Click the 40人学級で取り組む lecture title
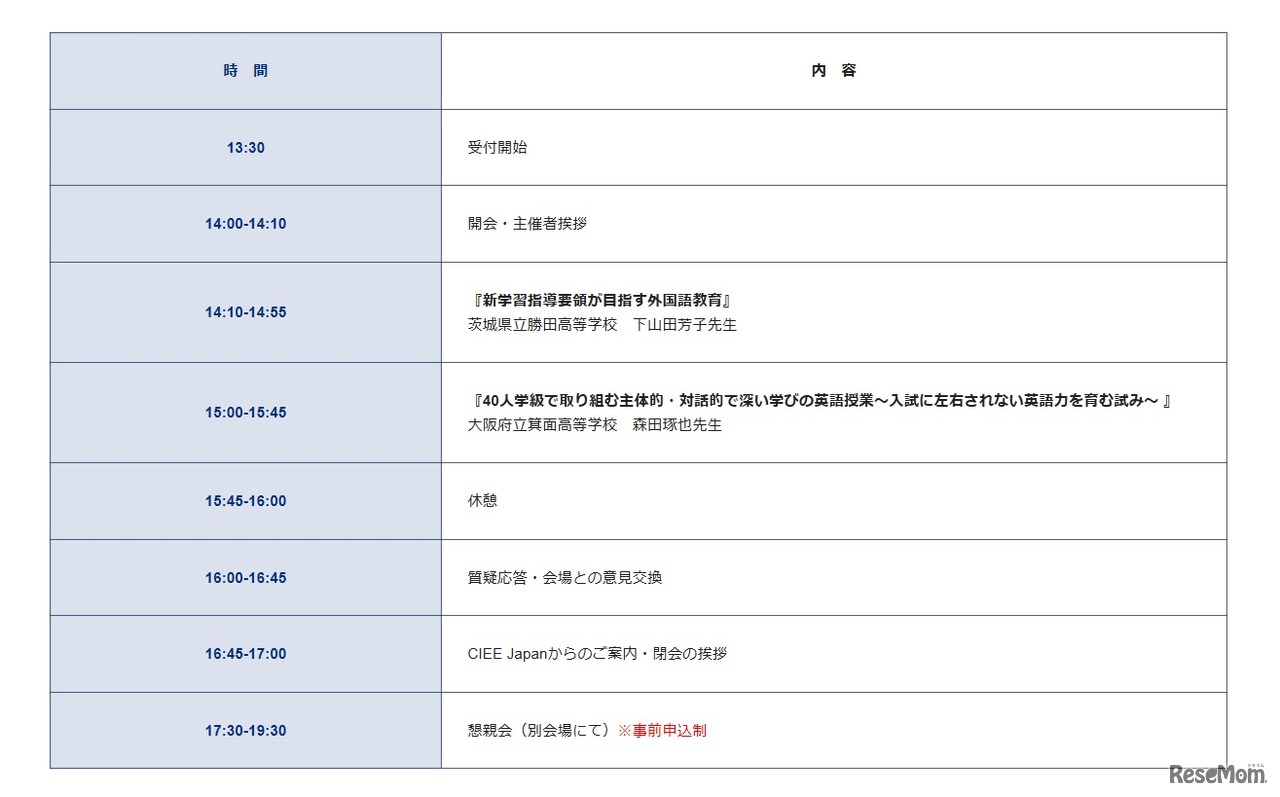Viewport: 1280px width, 797px height. tap(819, 400)
